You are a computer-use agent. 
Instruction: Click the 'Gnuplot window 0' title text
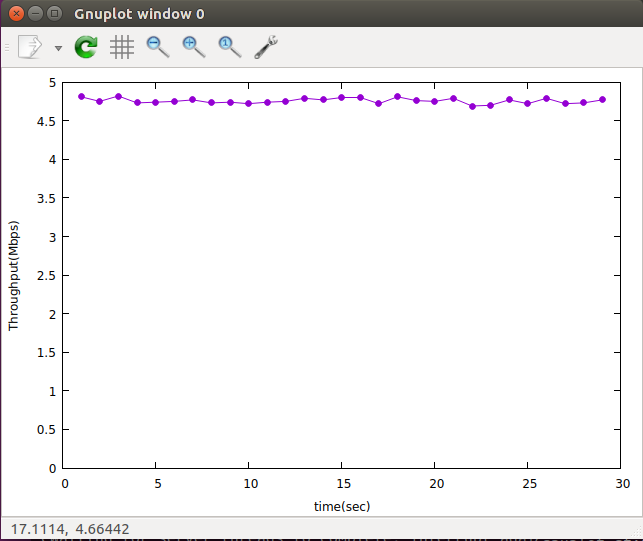pyautogui.click(x=139, y=14)
